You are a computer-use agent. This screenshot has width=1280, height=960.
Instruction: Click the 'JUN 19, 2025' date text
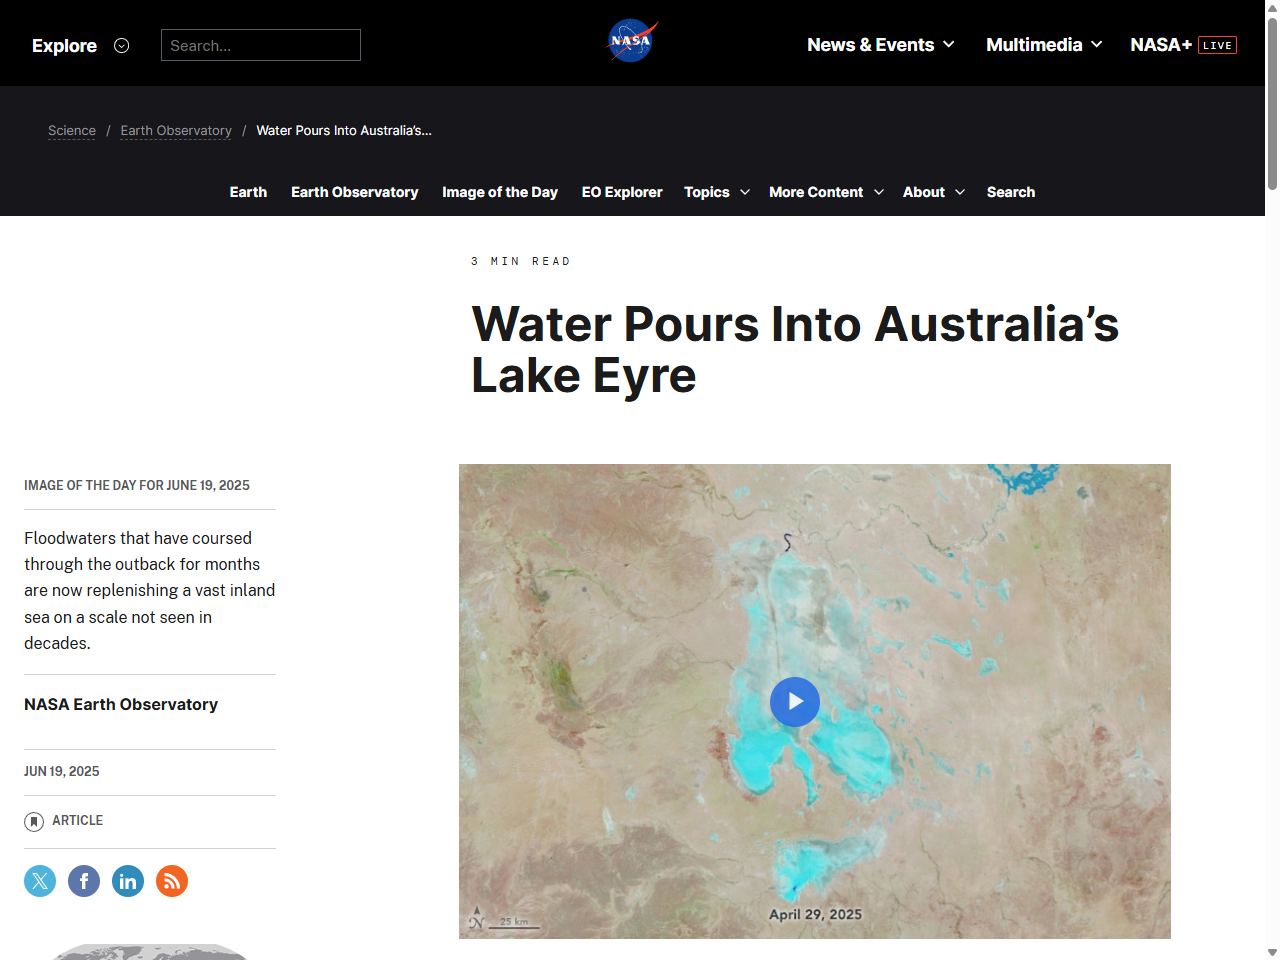tap(62, 771)
